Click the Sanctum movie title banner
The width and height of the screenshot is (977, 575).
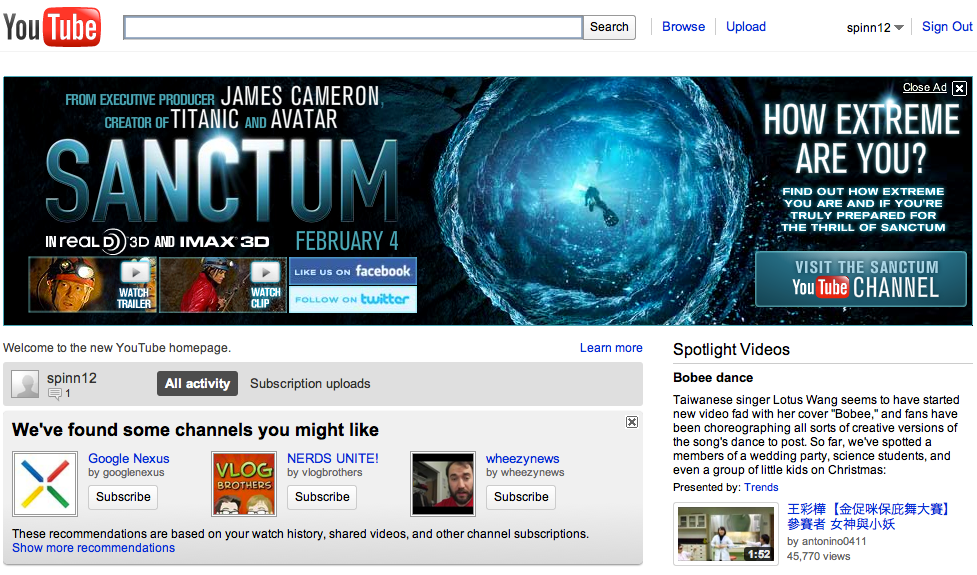pyautogui.click(x=222, y=181)
